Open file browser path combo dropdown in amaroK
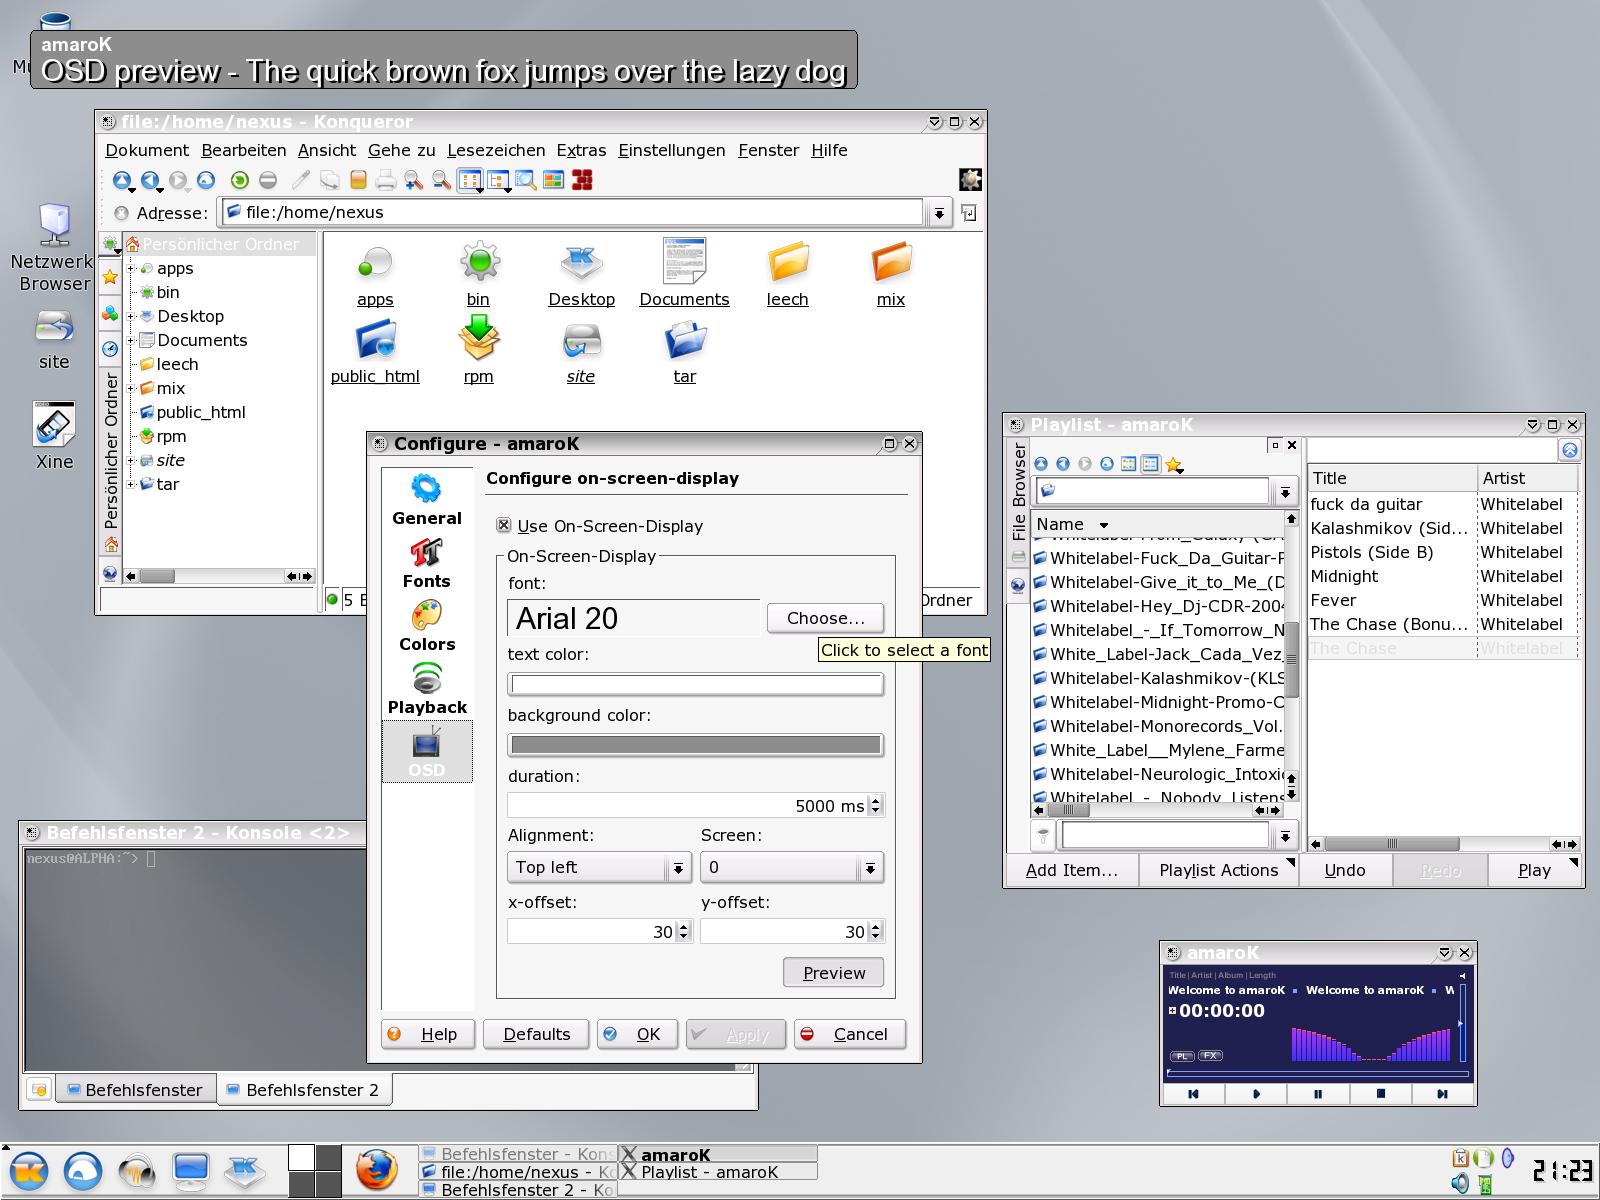The width and height of the screenshot is (1600, 1200). click(1285, 492)
